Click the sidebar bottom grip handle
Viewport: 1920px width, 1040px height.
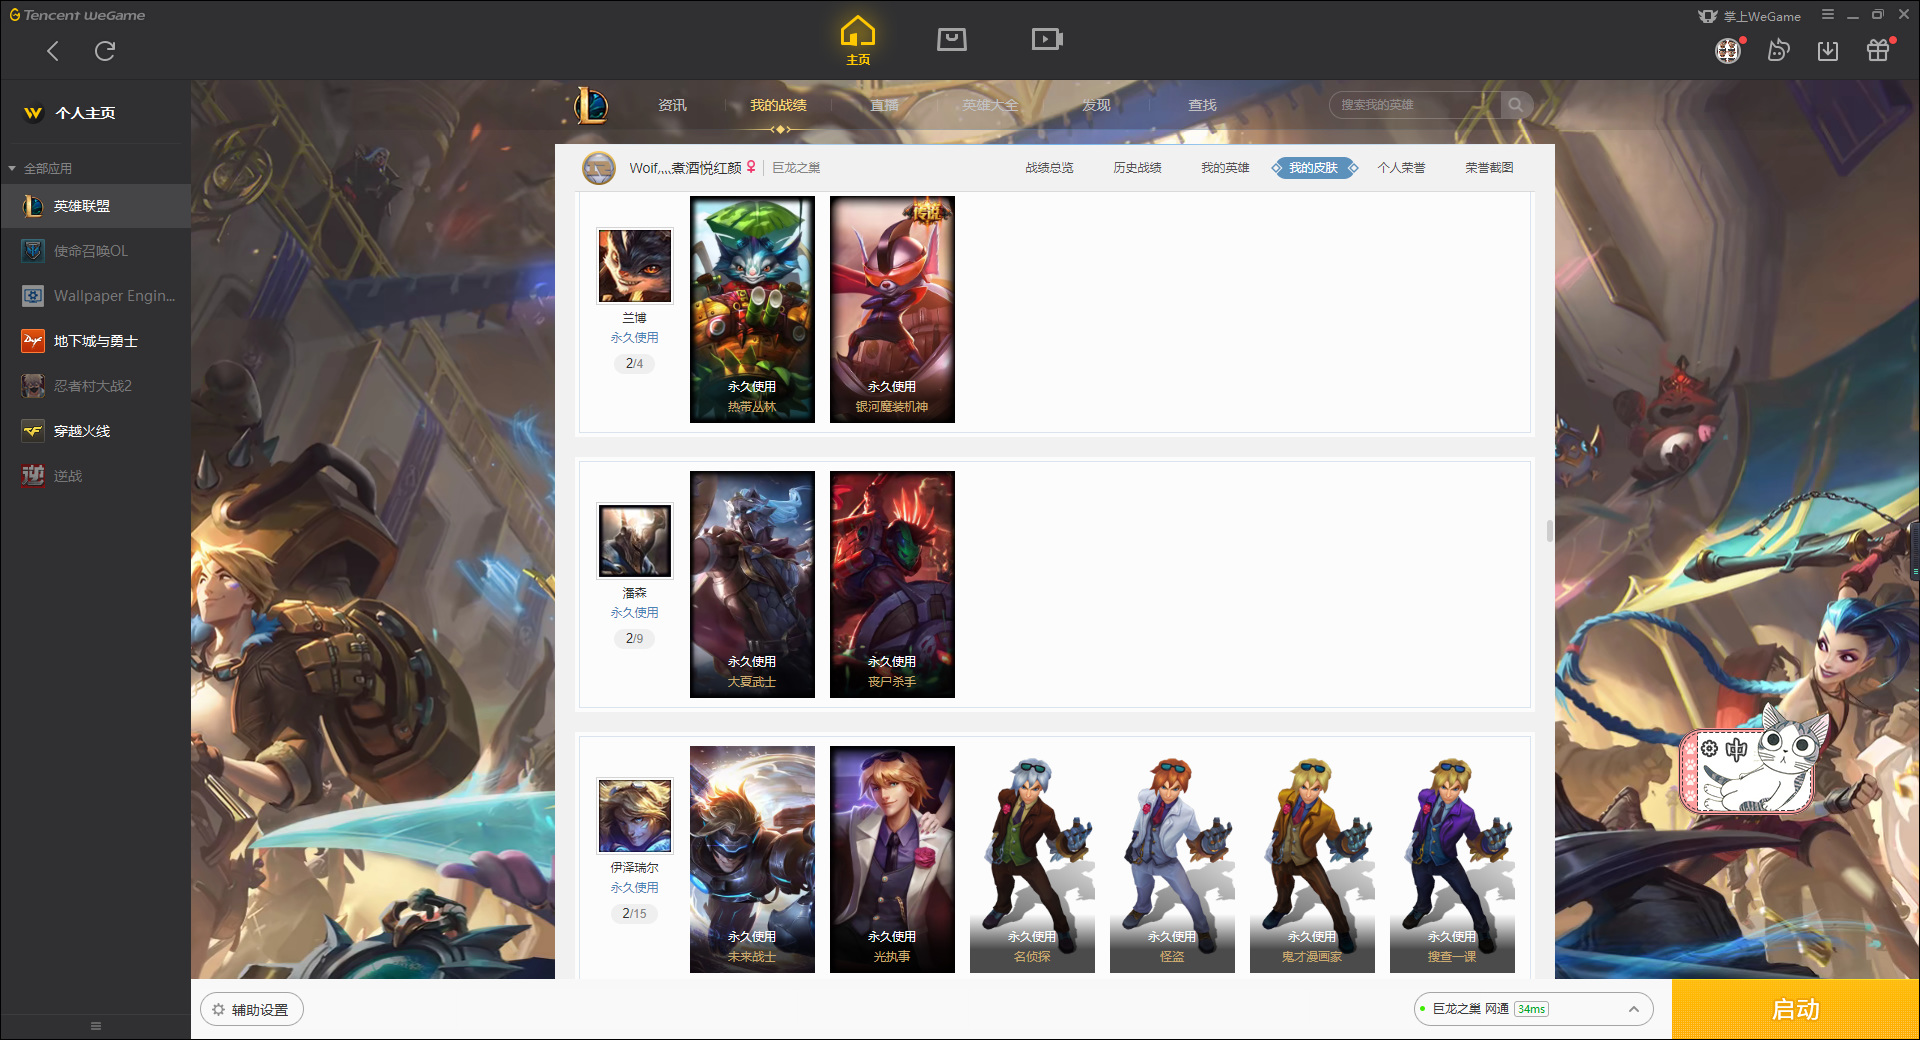96,1026
